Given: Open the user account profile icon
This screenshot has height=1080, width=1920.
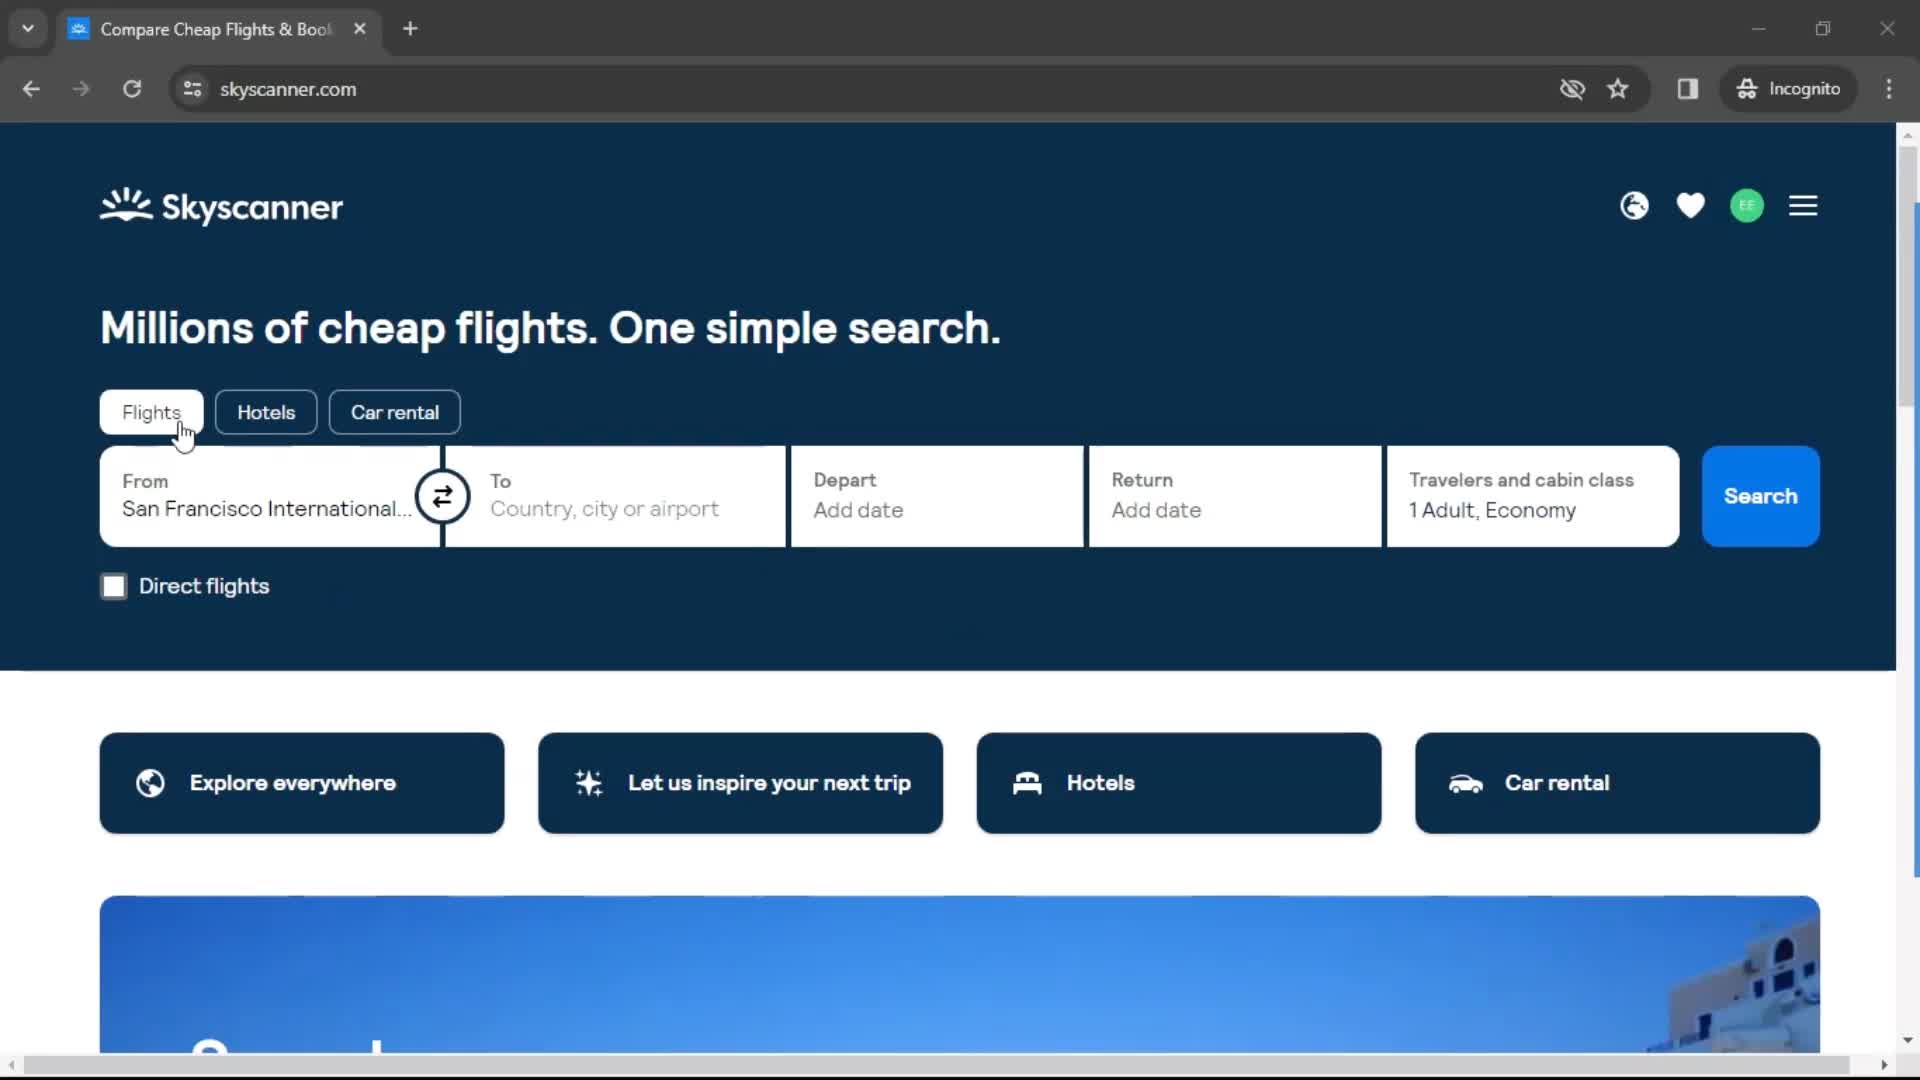Looking at the screenshot, I should point(1747,206).
